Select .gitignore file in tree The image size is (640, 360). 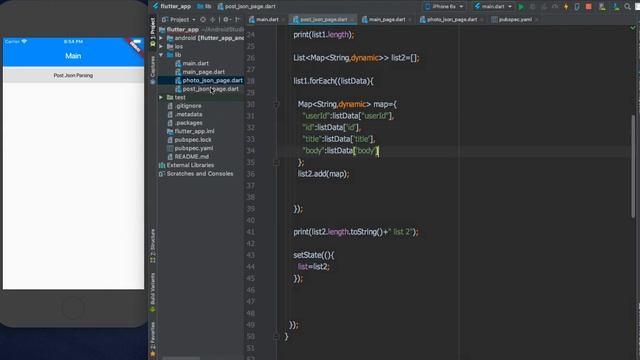(x=188, y=106)
